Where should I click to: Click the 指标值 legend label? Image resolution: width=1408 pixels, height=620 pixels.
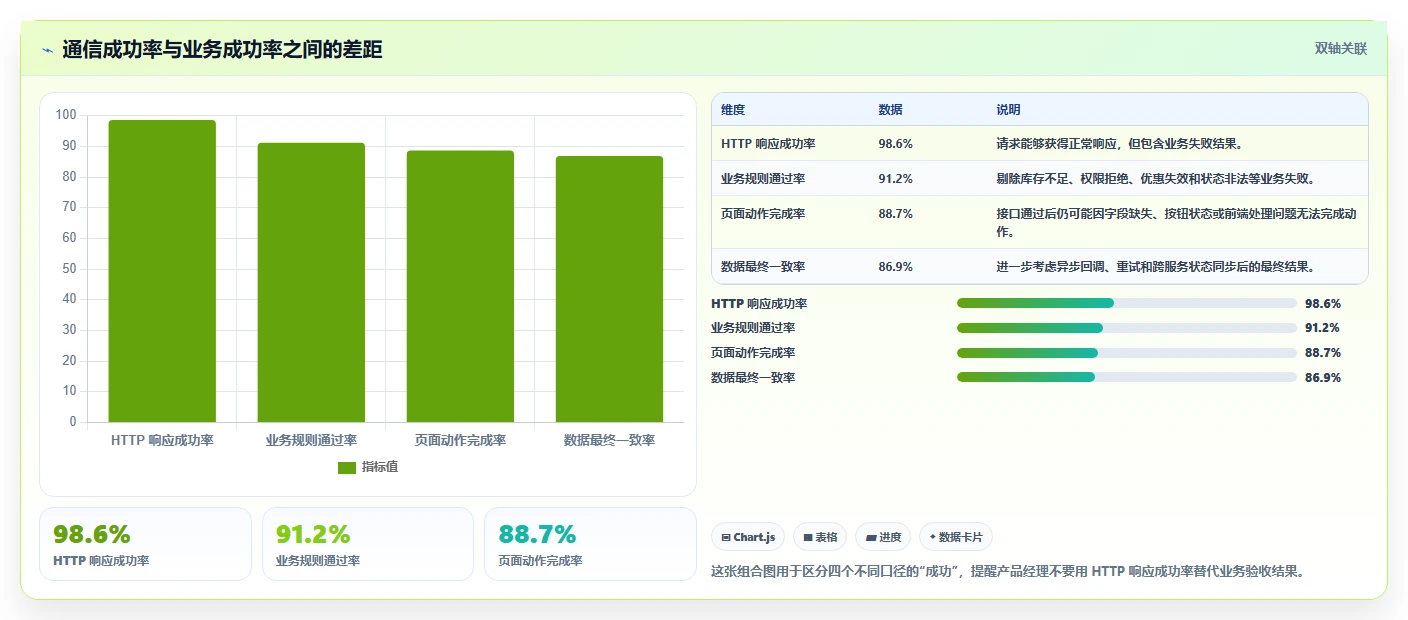(x=380, y=468)
